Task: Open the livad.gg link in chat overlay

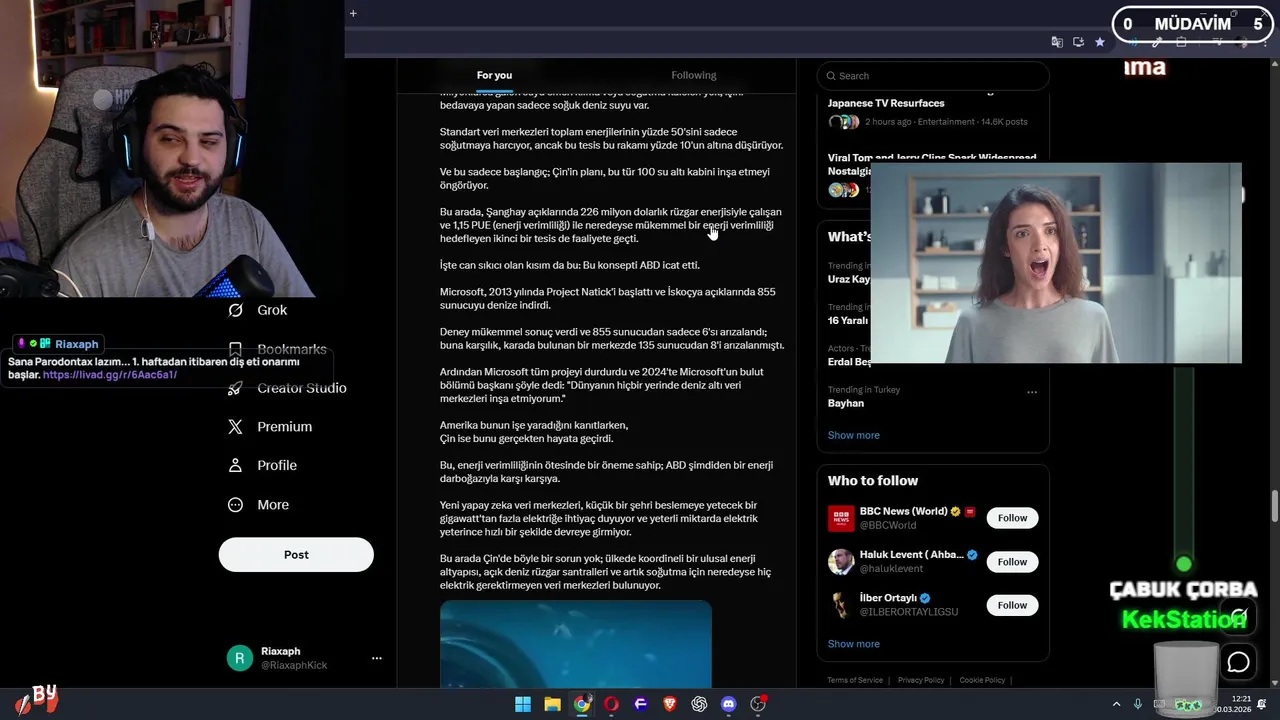Action: tap(110, 375)
